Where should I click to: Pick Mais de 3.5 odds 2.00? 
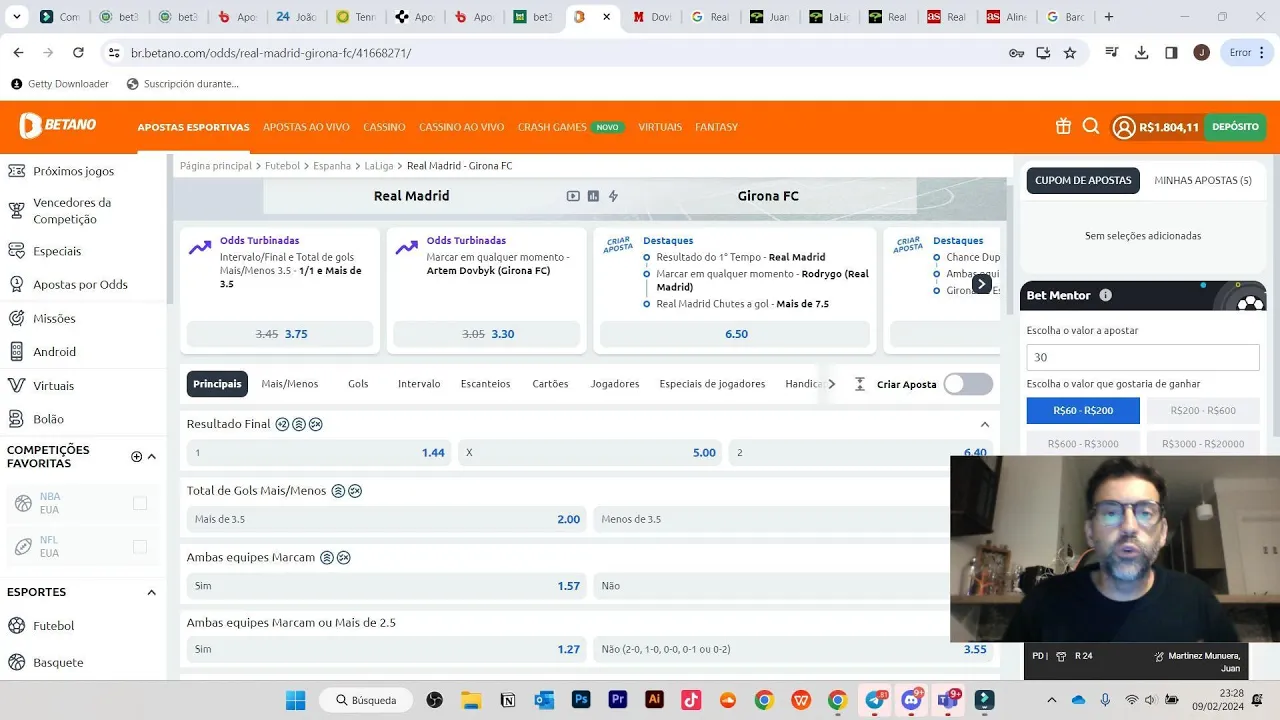386,519
